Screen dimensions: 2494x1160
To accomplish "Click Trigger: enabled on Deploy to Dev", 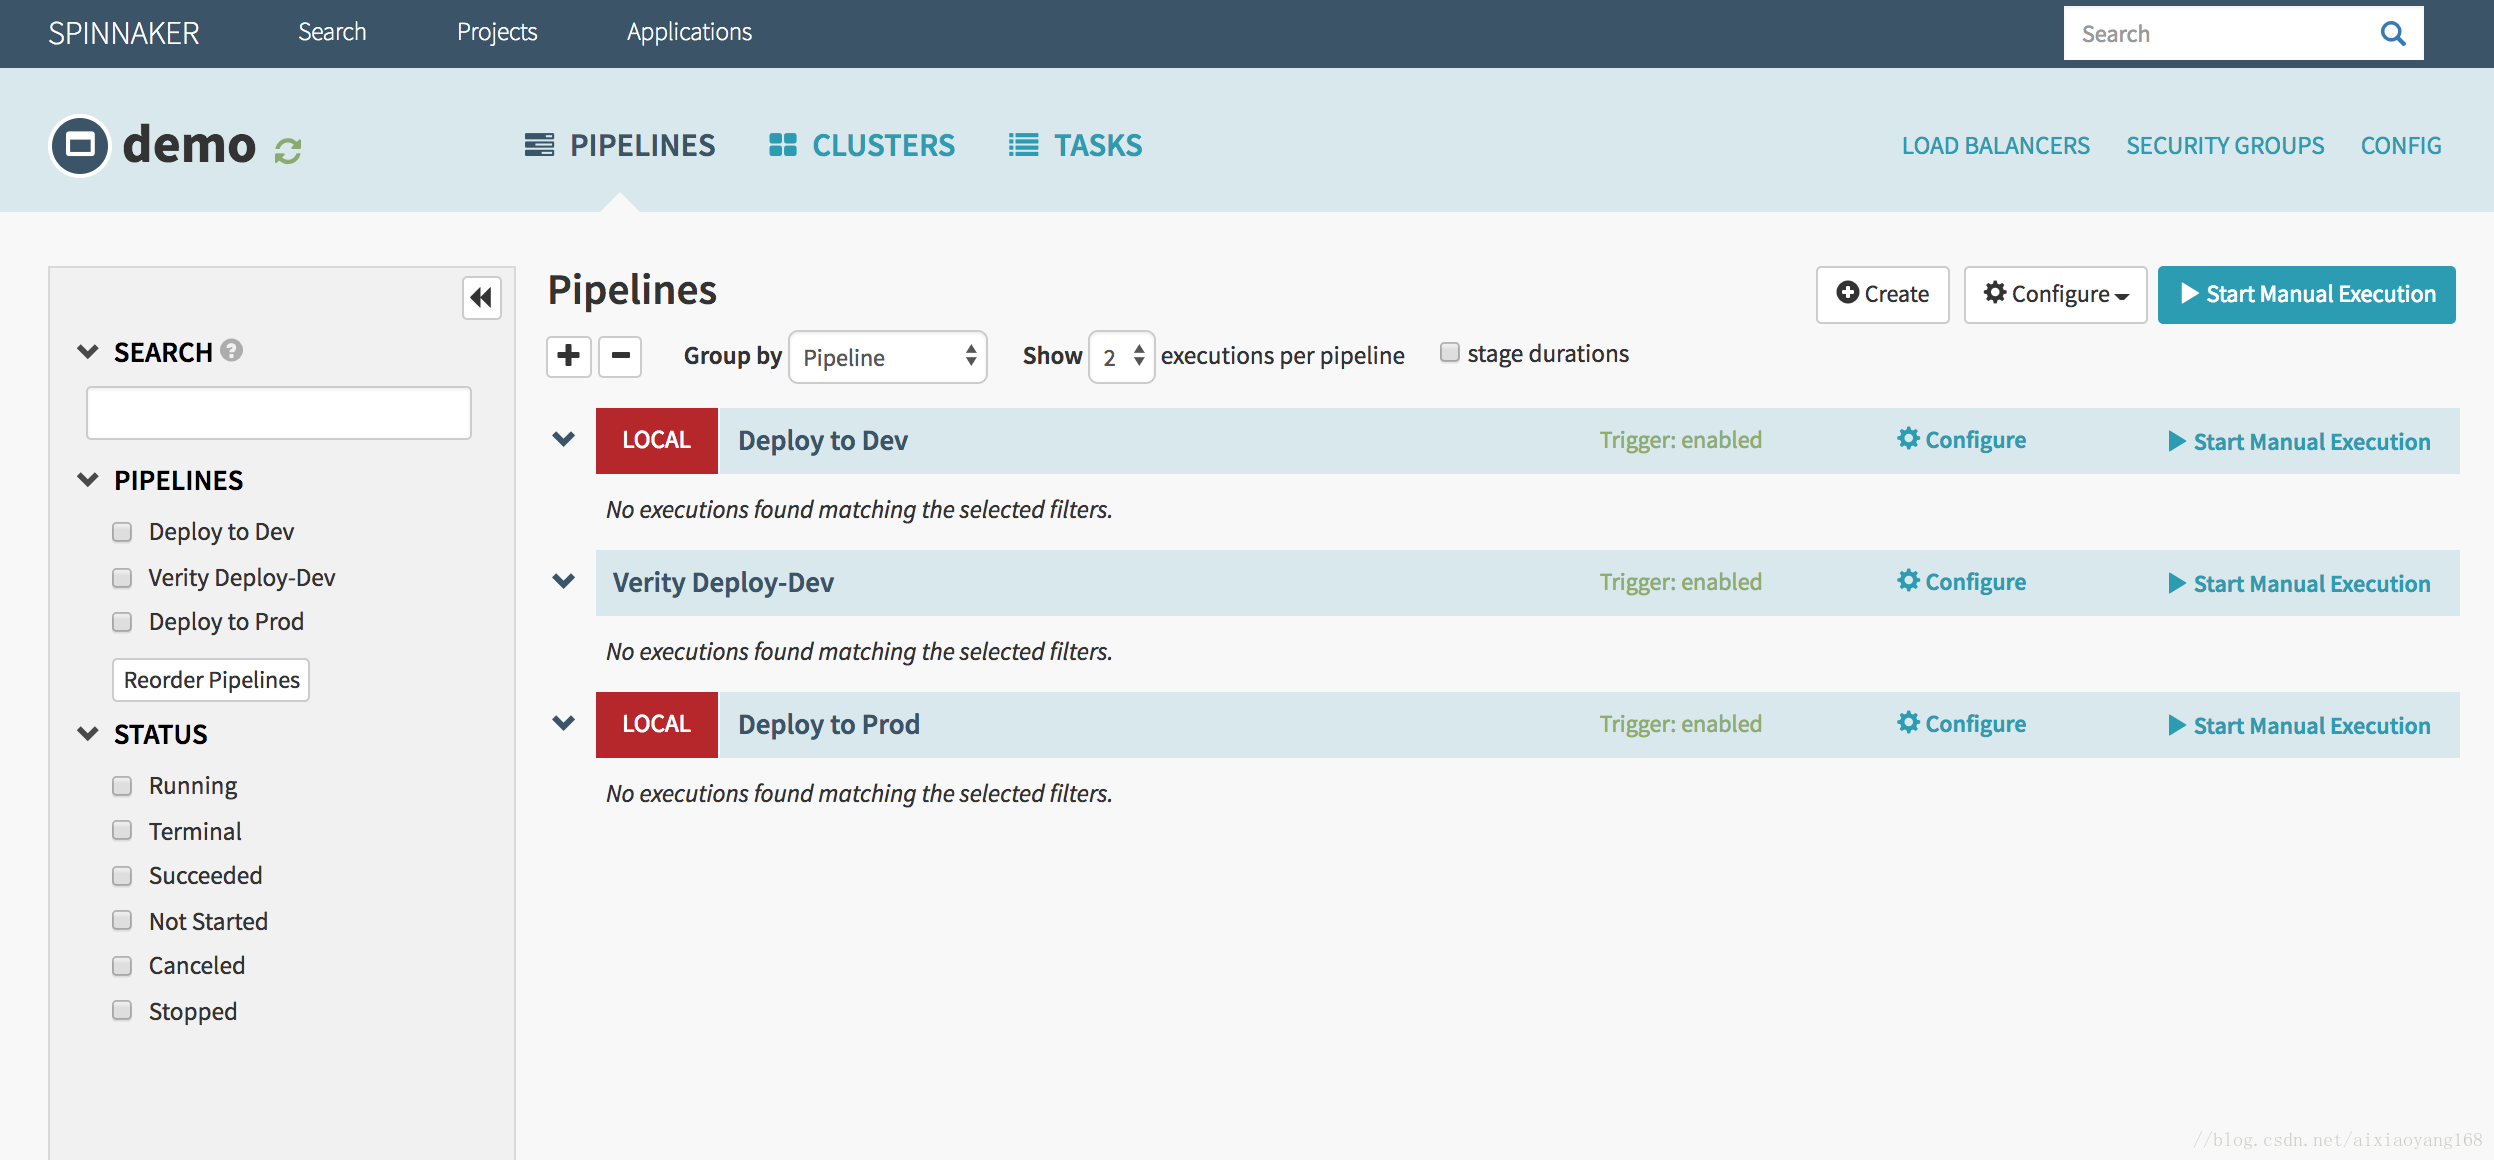I will click(1680, 440).
